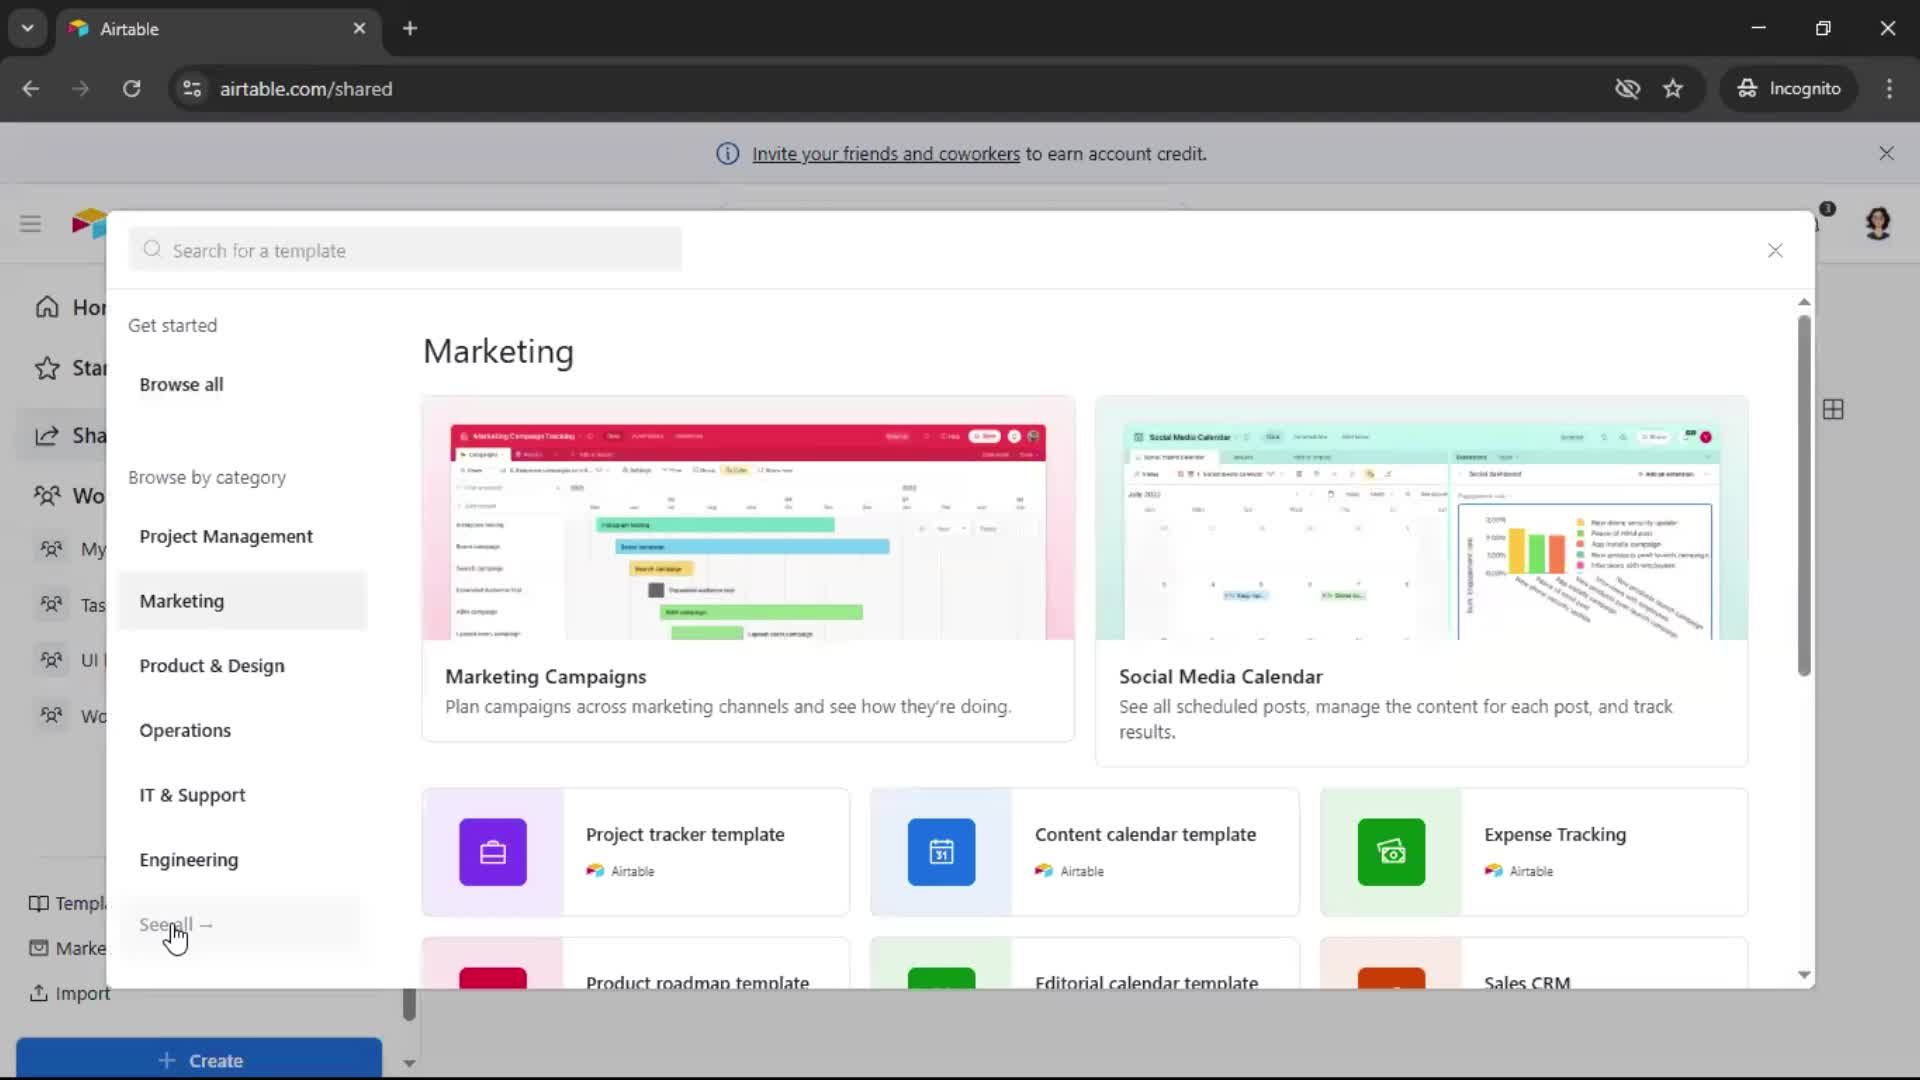Click the Social Media Calendar title
Screen dimensions: 1920x1080
coord(1220,677)
